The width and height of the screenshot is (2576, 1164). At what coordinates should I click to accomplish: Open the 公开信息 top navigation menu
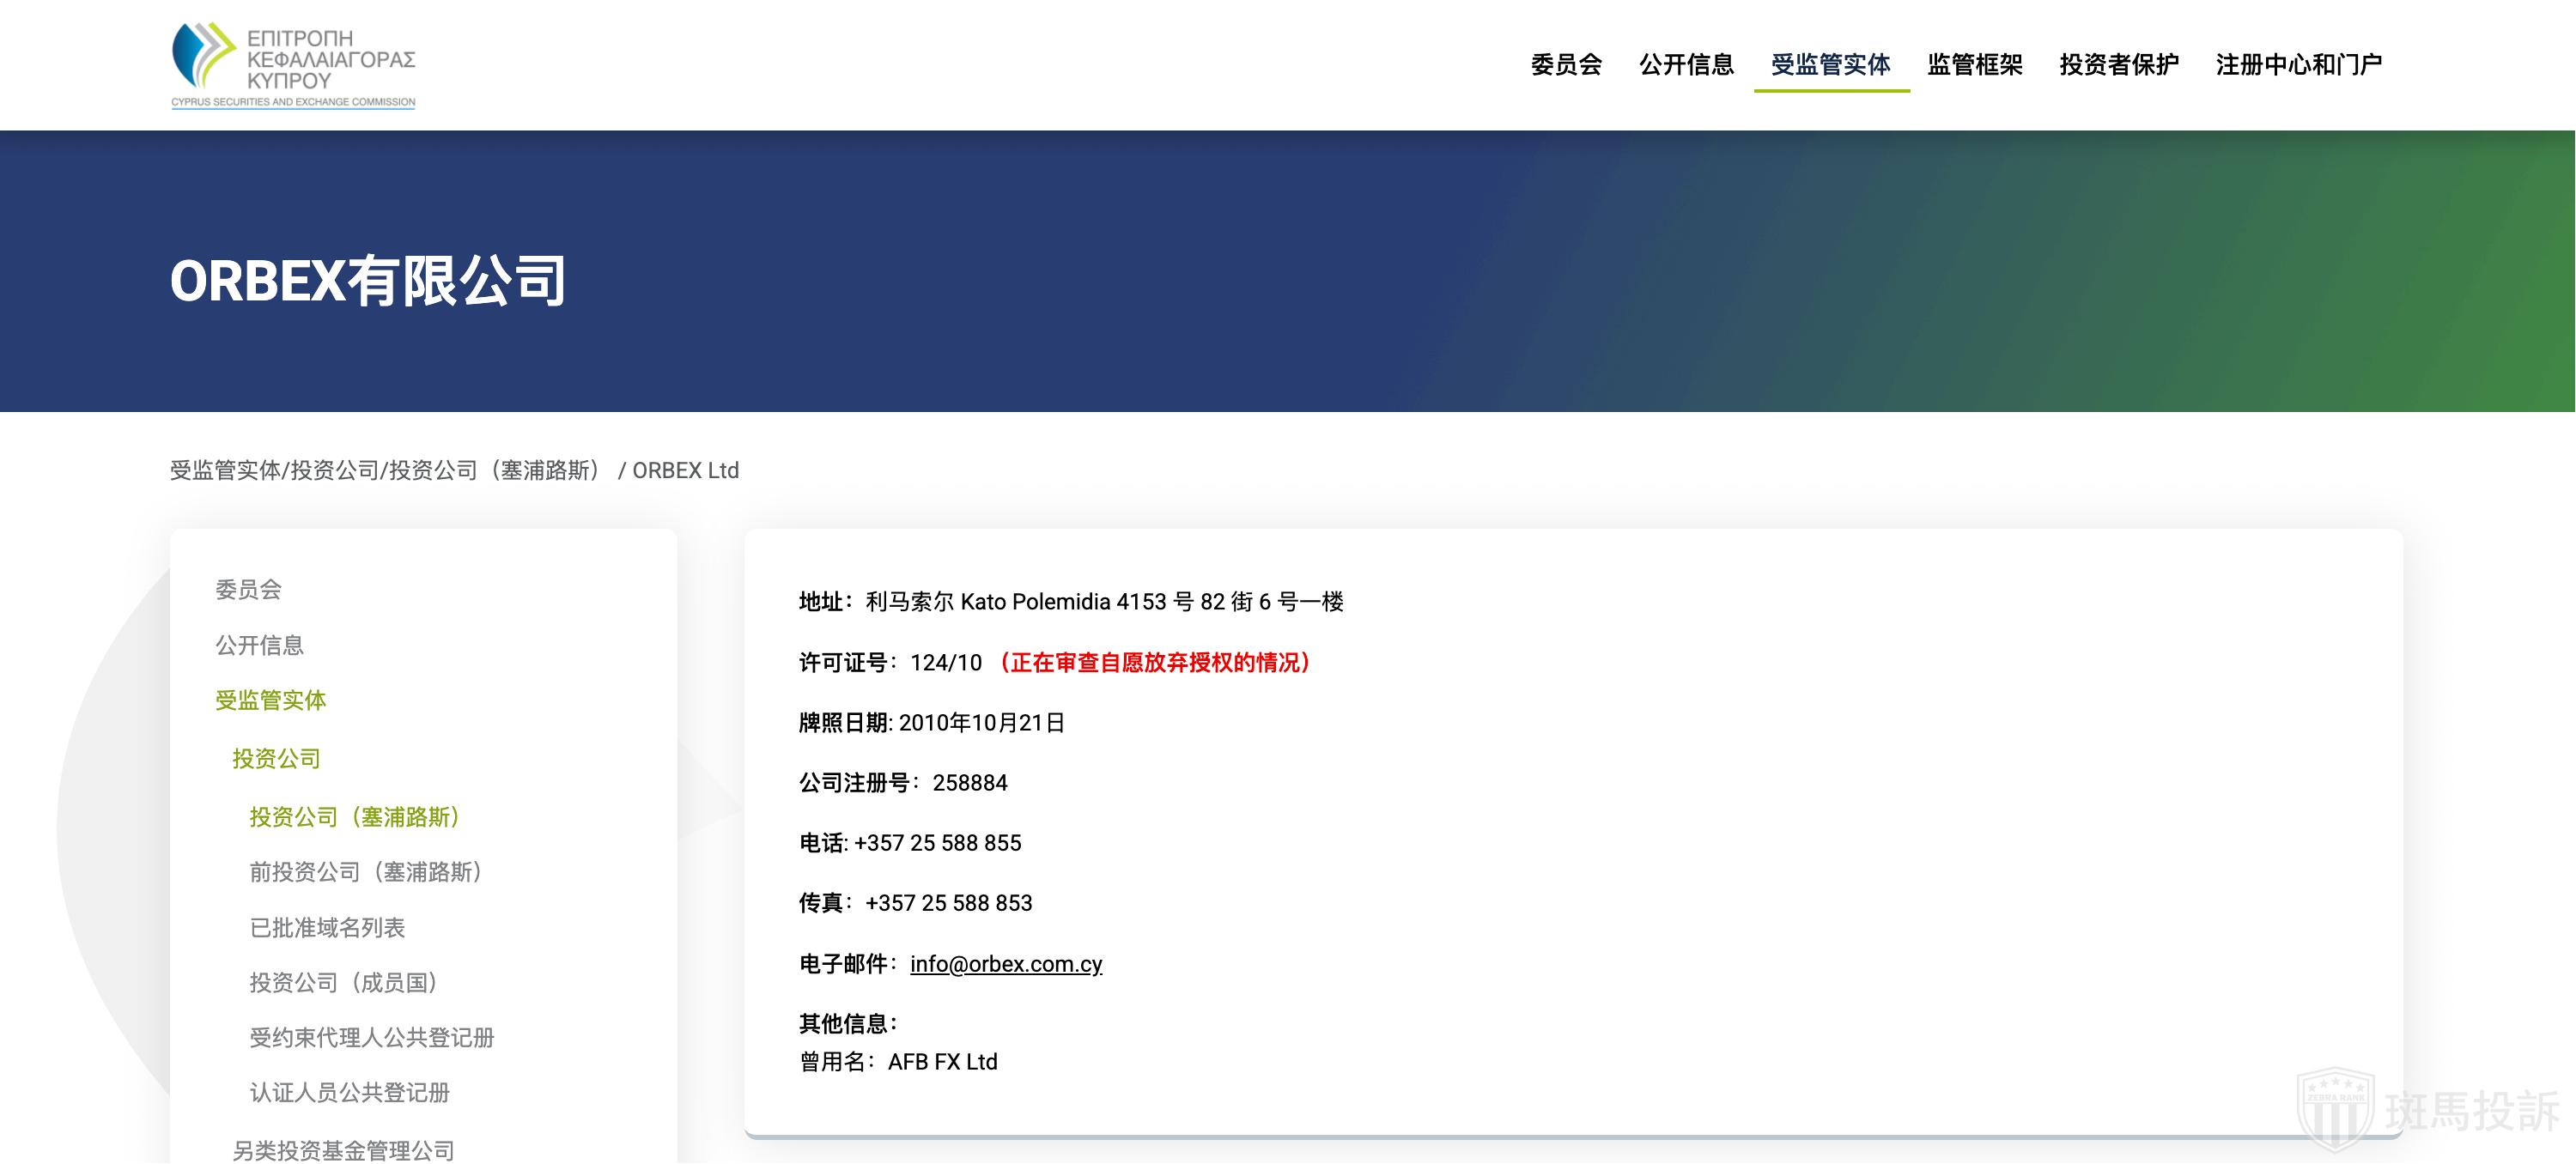pos(1686,65)
